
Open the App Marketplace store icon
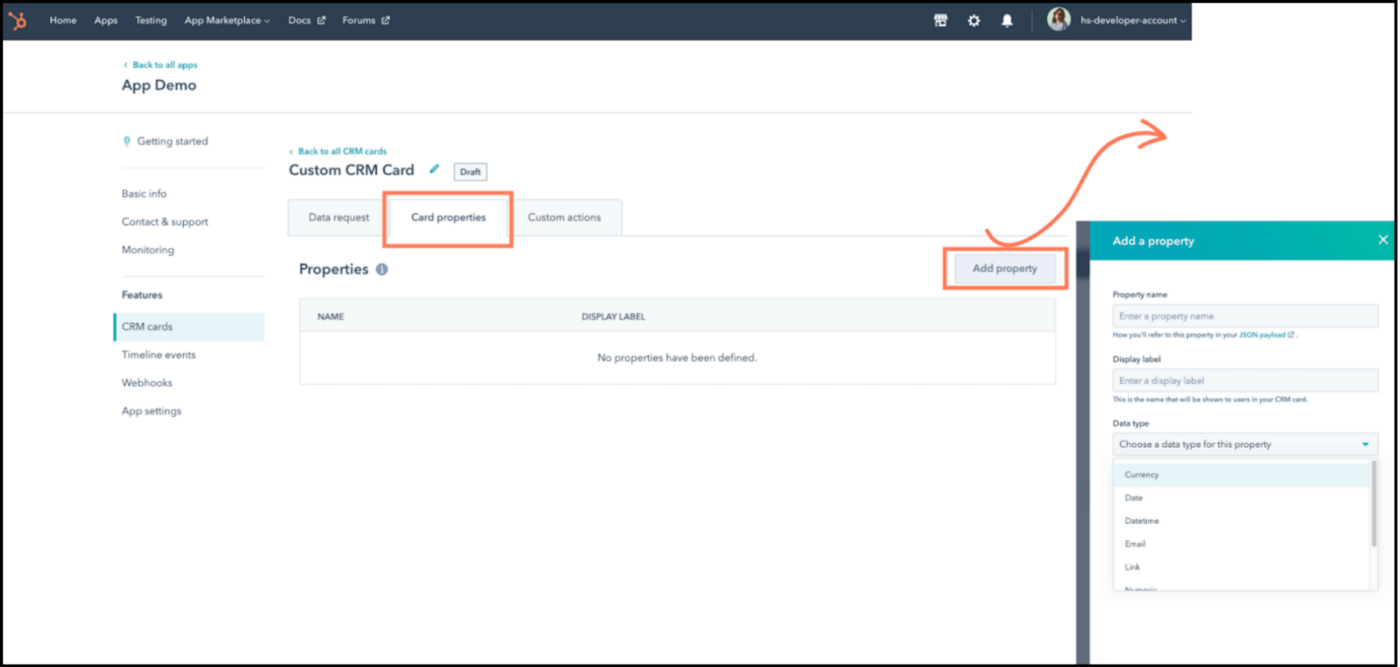coord(941,20)
